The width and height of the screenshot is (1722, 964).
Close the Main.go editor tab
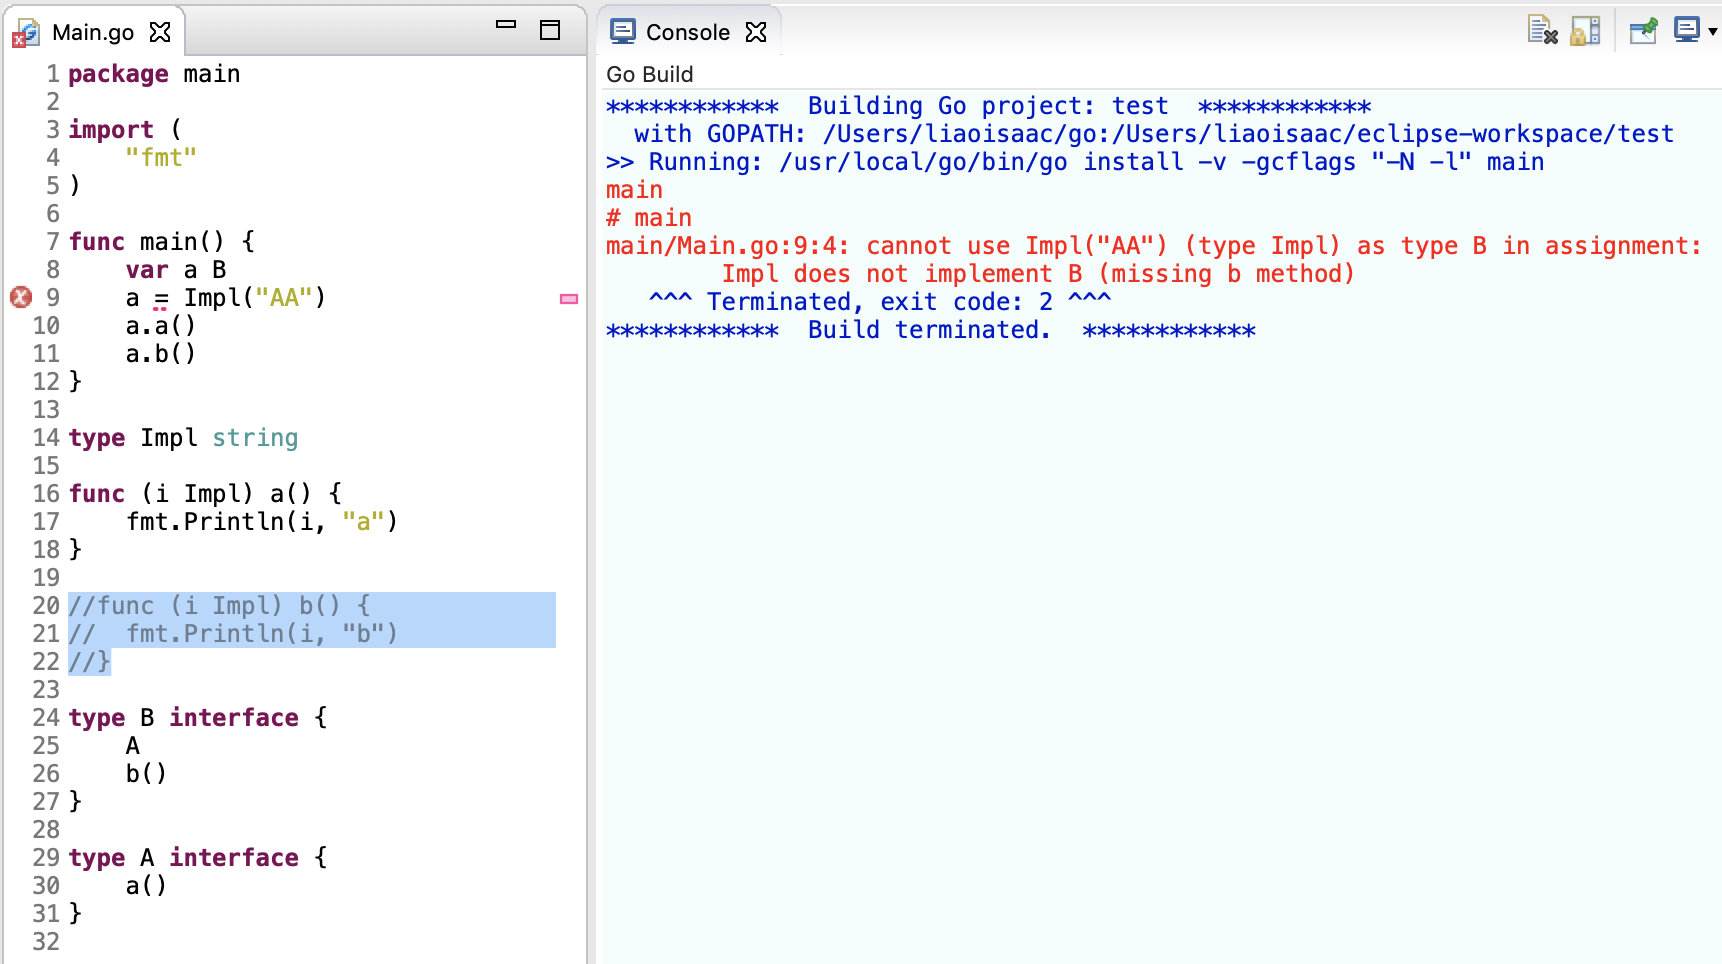[x=160, y=33]
